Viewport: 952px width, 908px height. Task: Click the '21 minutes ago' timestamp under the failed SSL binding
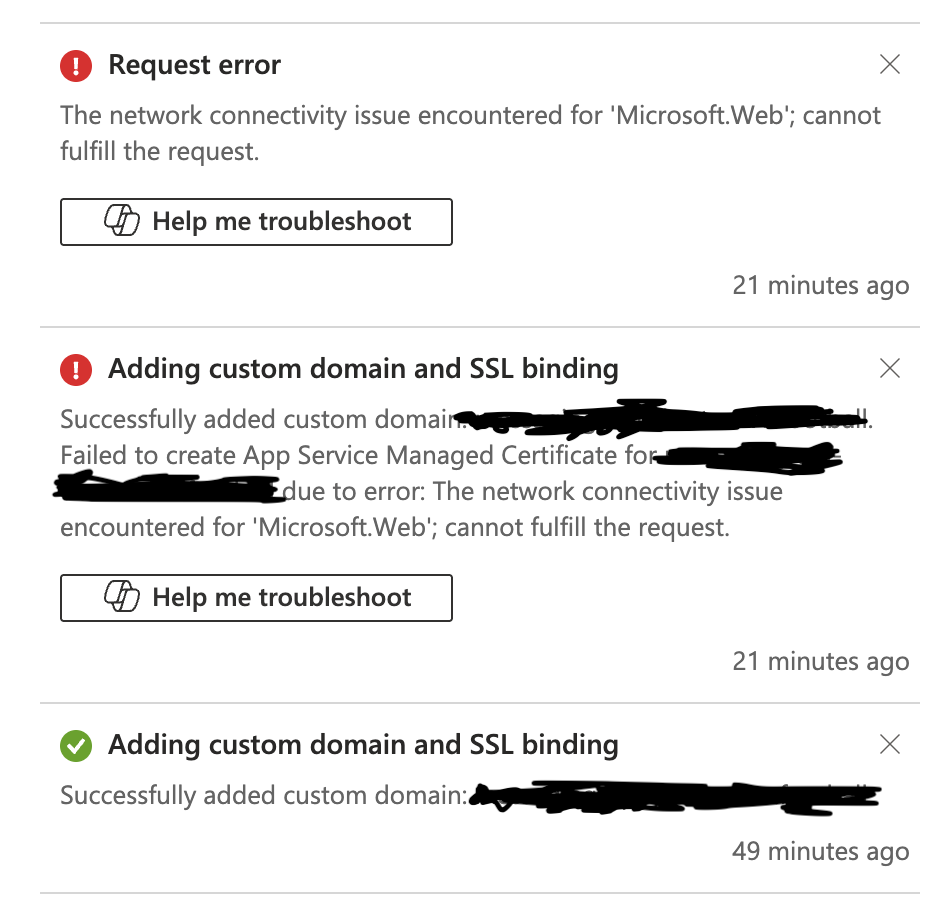[821, 661]
